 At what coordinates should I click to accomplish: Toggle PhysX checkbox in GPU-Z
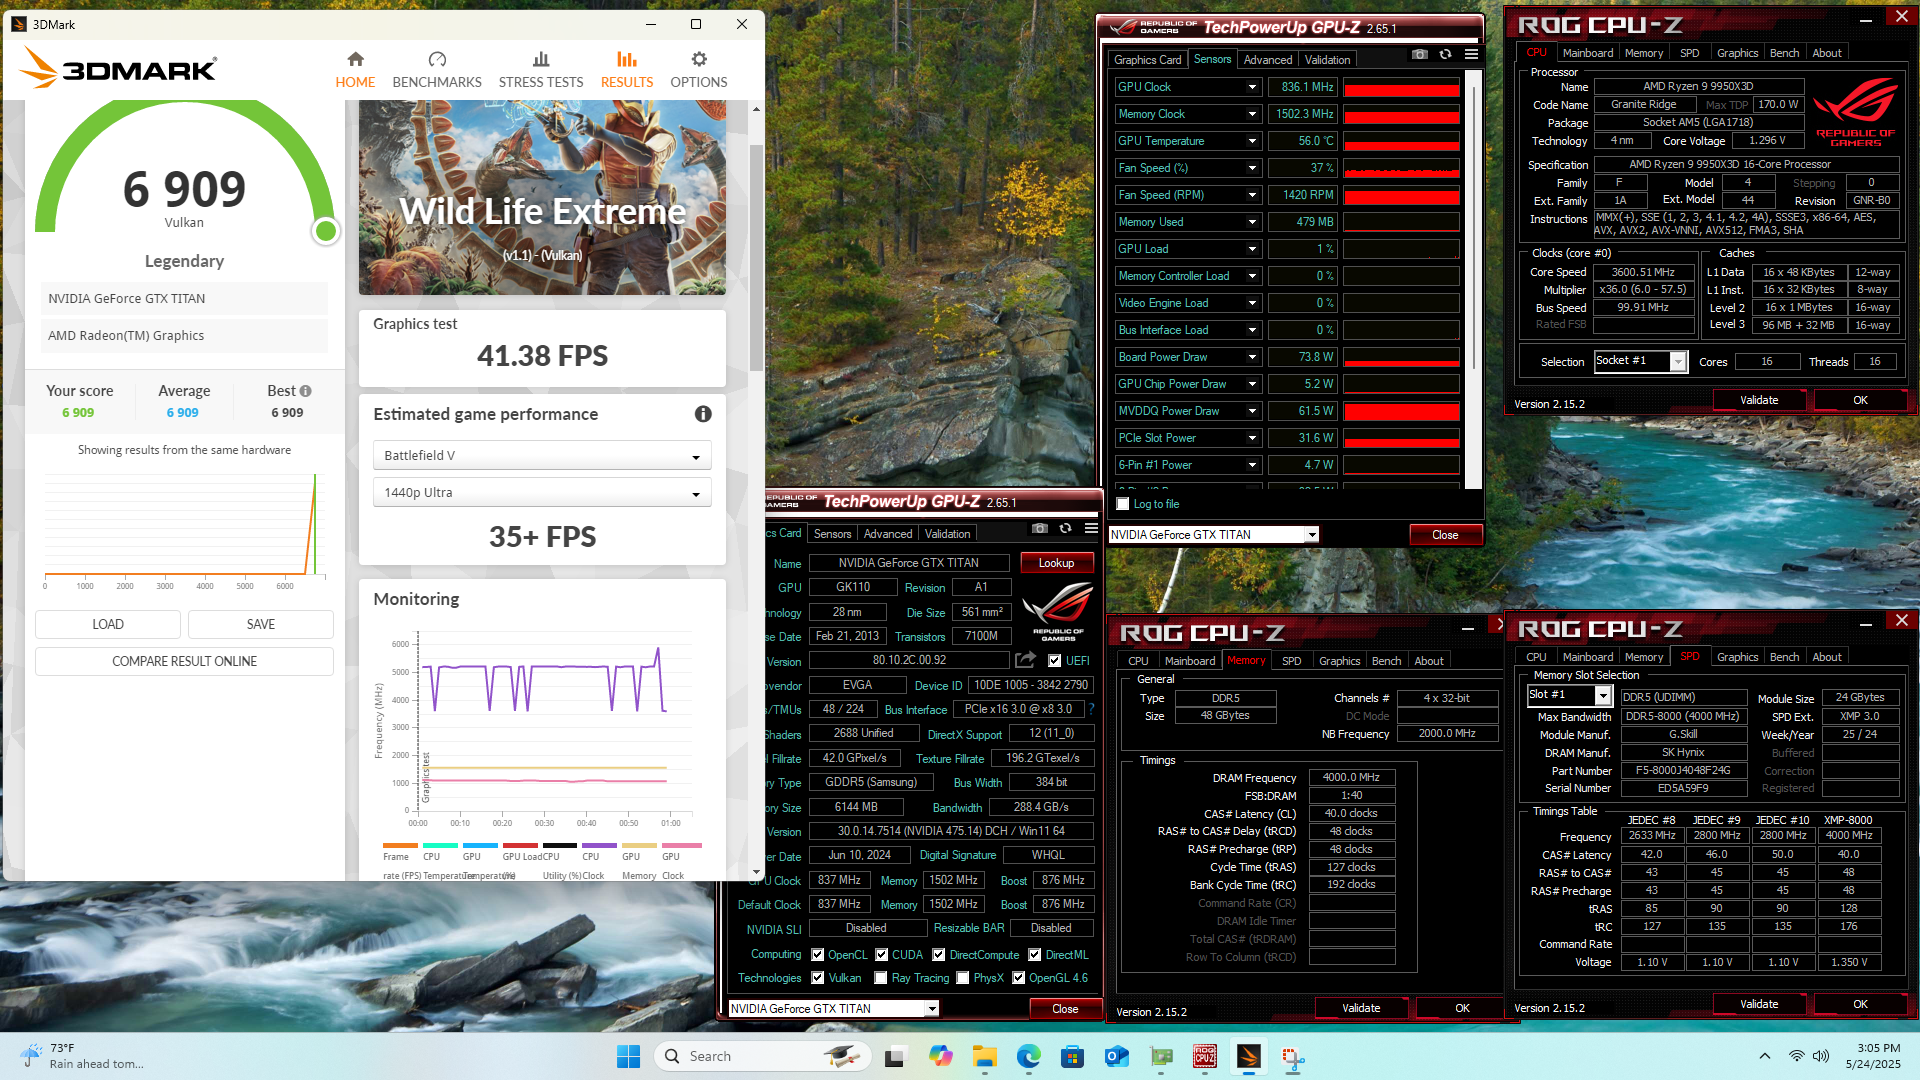963,978
